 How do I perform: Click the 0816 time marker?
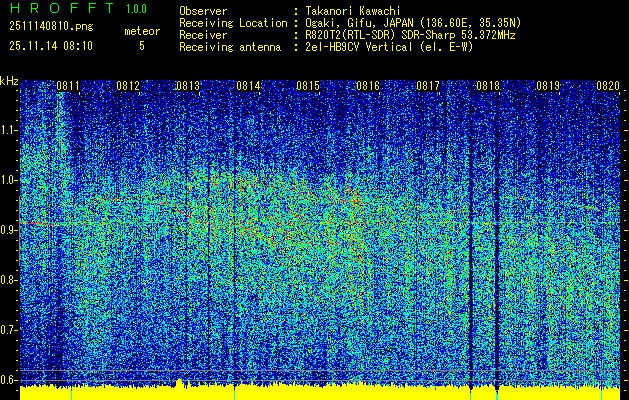368,85
